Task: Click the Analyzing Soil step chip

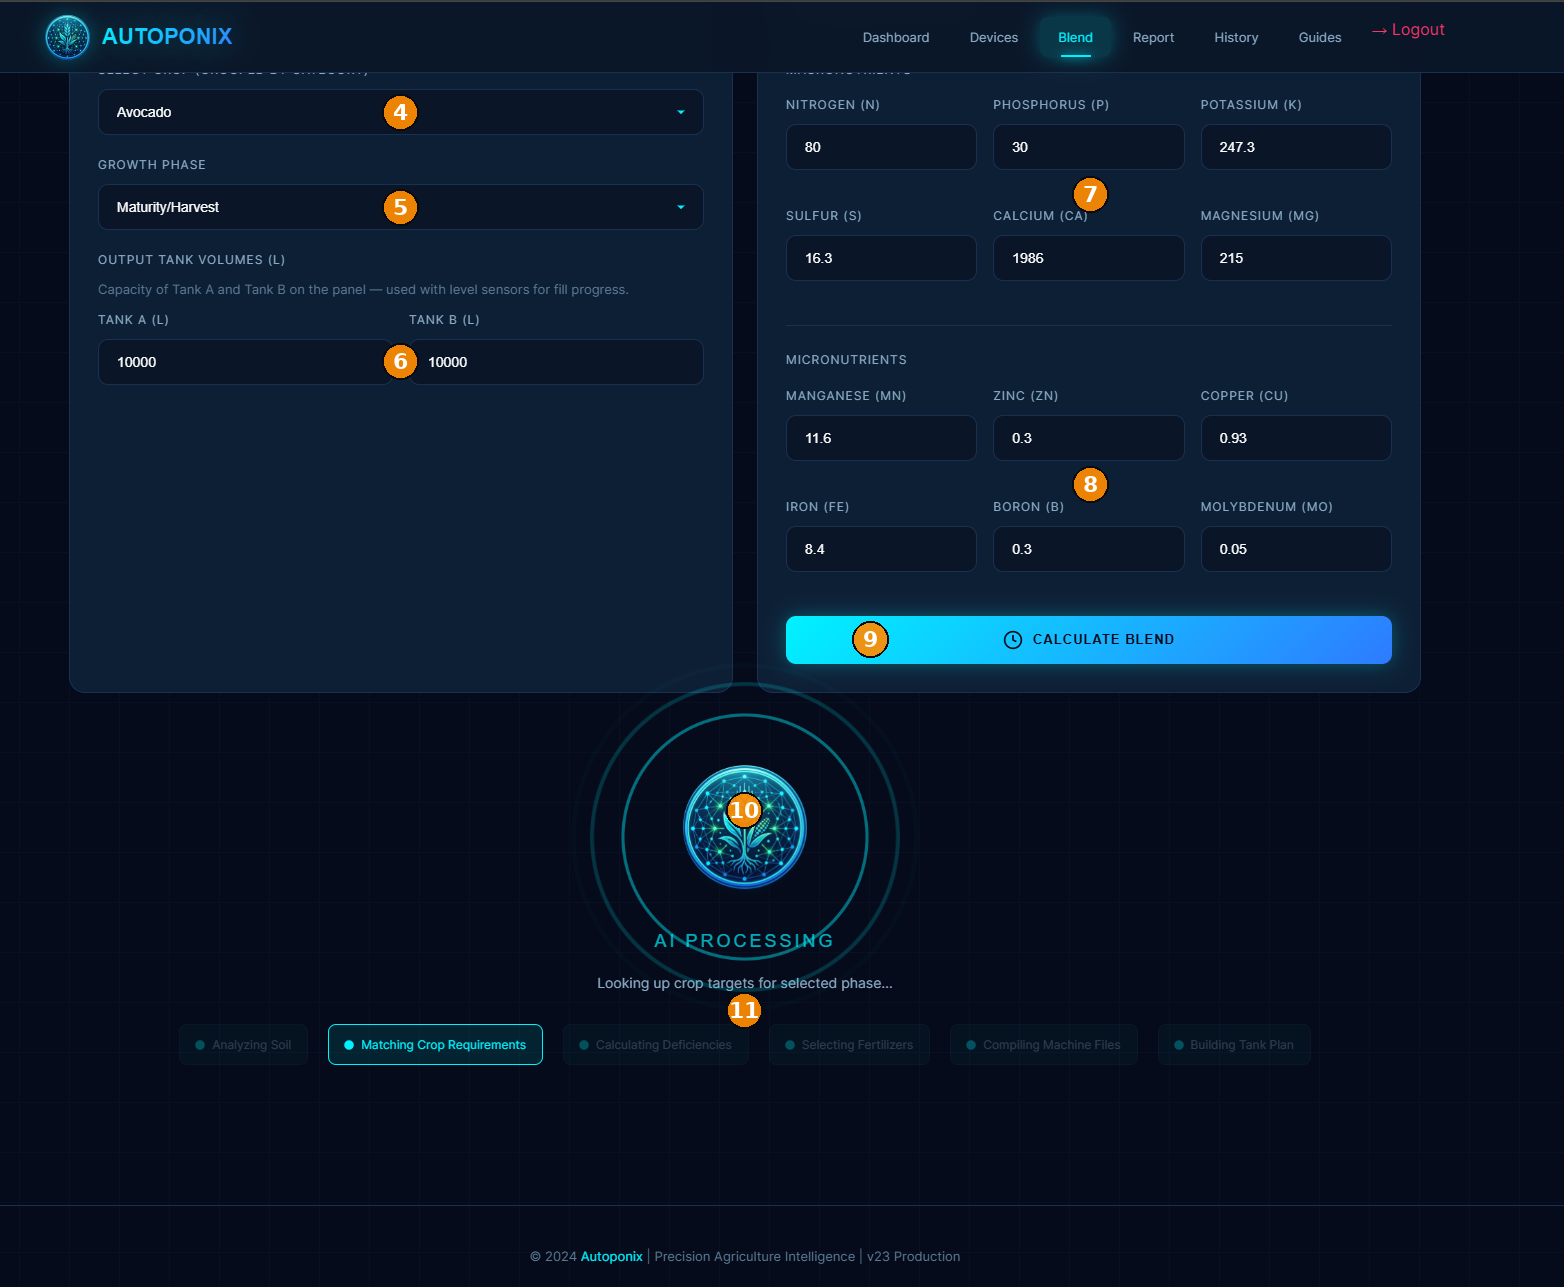Action: (x=243, y=1045)
